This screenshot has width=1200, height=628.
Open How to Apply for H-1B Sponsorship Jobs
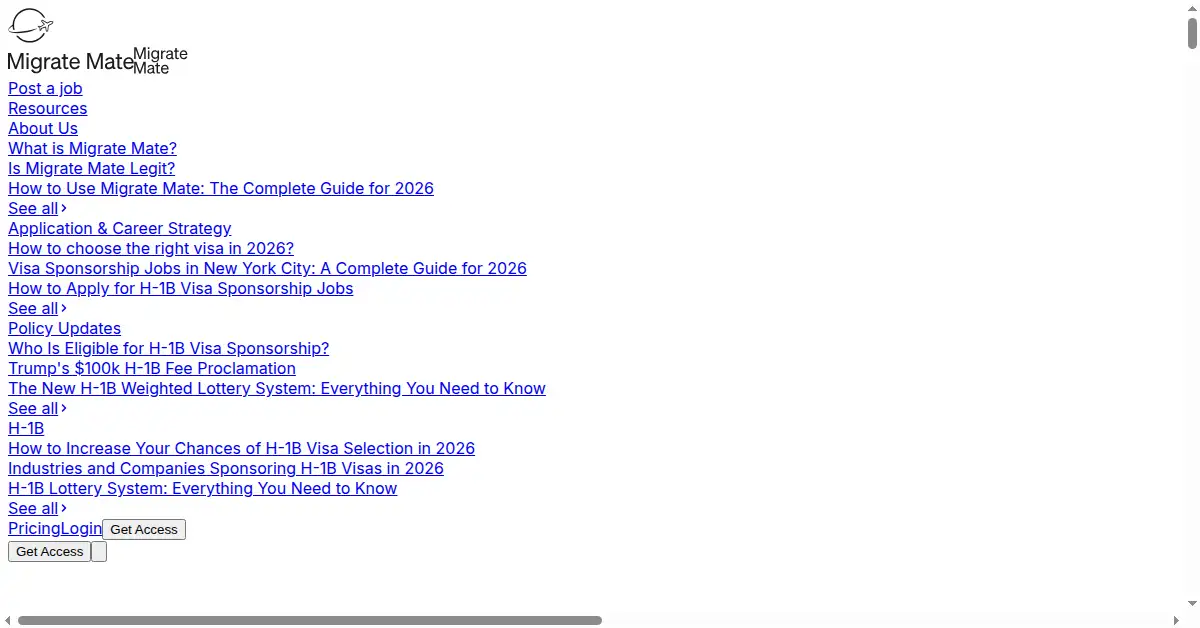click(x=181, y=288)
